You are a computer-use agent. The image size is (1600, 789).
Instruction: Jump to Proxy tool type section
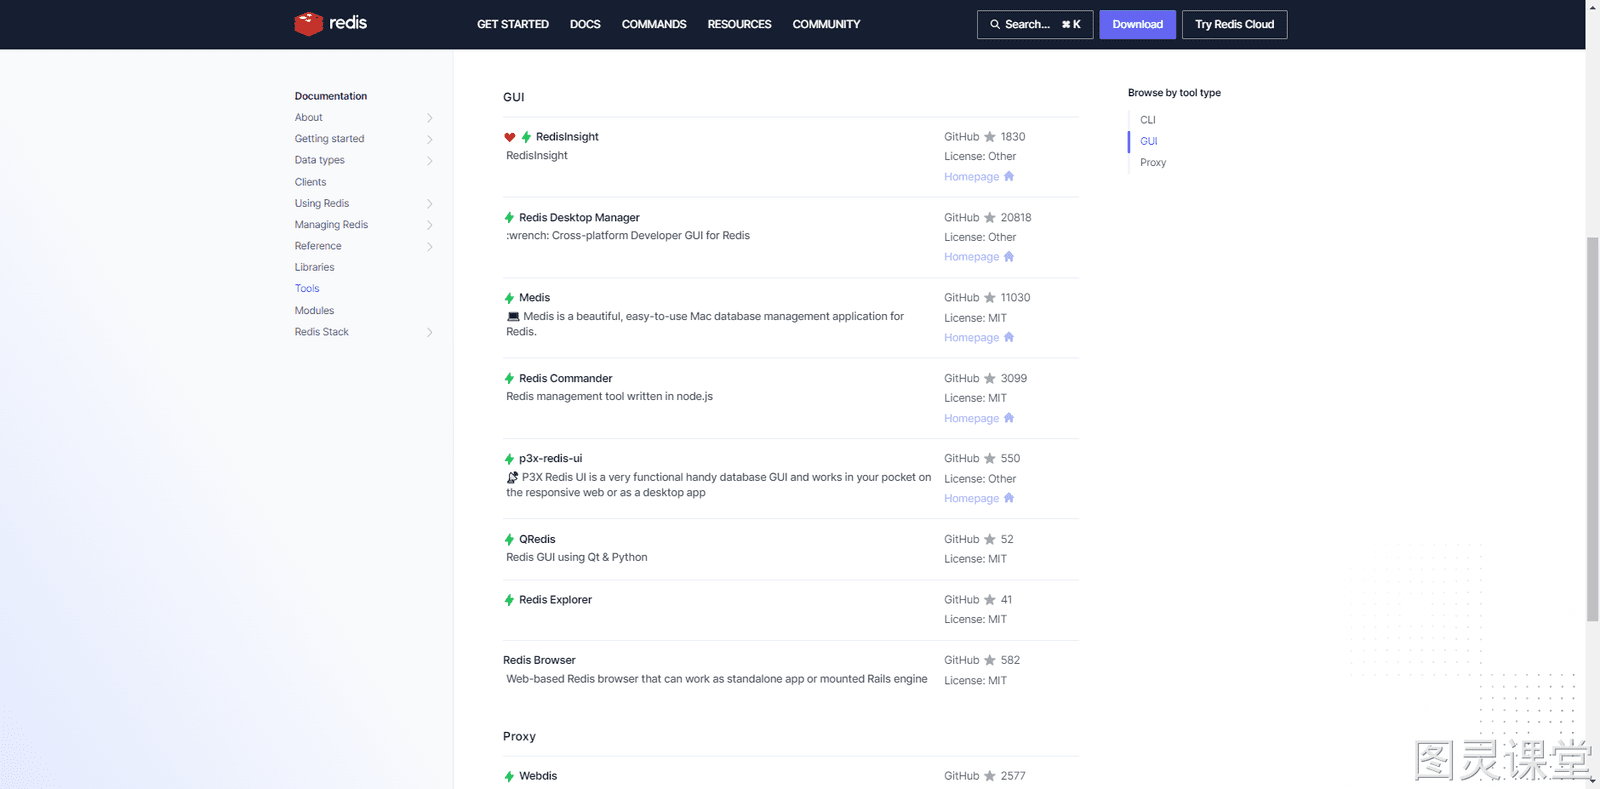pos(1153,163)
